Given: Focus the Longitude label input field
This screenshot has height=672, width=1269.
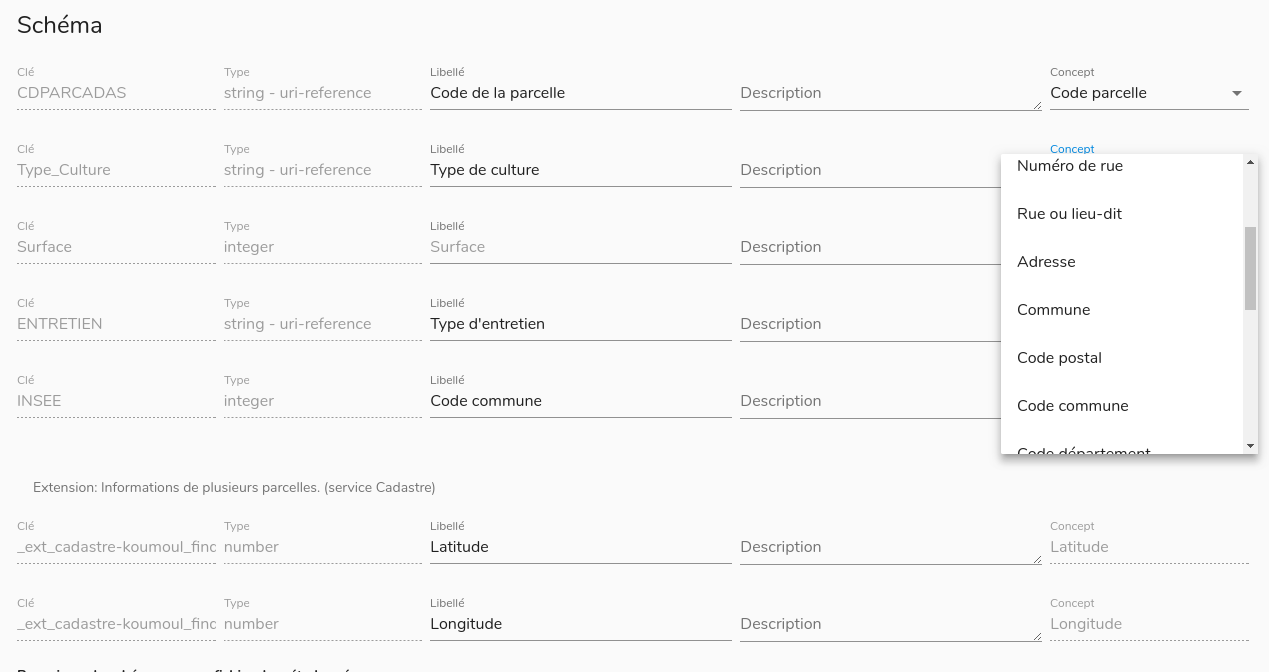Looking at the screenshot, I should point(580,624).
